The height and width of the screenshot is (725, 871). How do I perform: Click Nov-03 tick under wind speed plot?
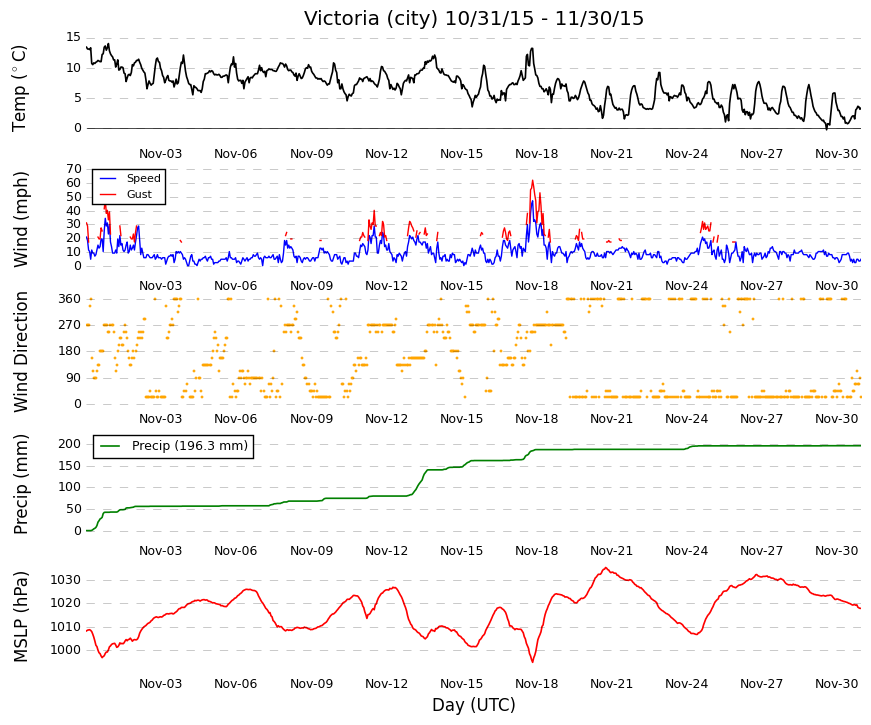click(x=161, y=286)
